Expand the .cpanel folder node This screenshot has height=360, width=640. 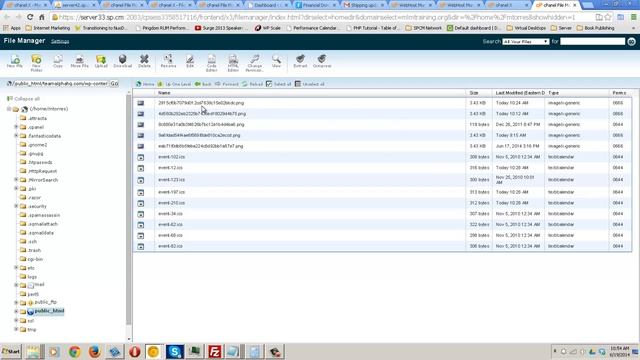click(16, 127)
